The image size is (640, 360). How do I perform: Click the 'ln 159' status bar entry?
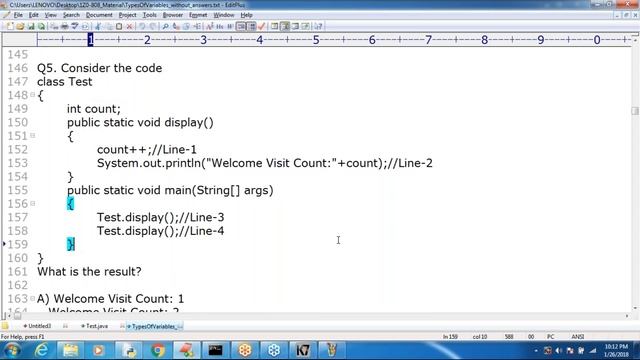pyautogui.click(x=450, y=337)
